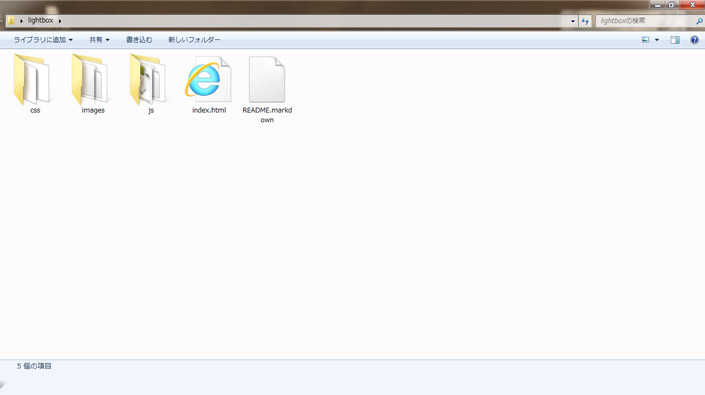Select the index.html file name text

click(209, 110)
